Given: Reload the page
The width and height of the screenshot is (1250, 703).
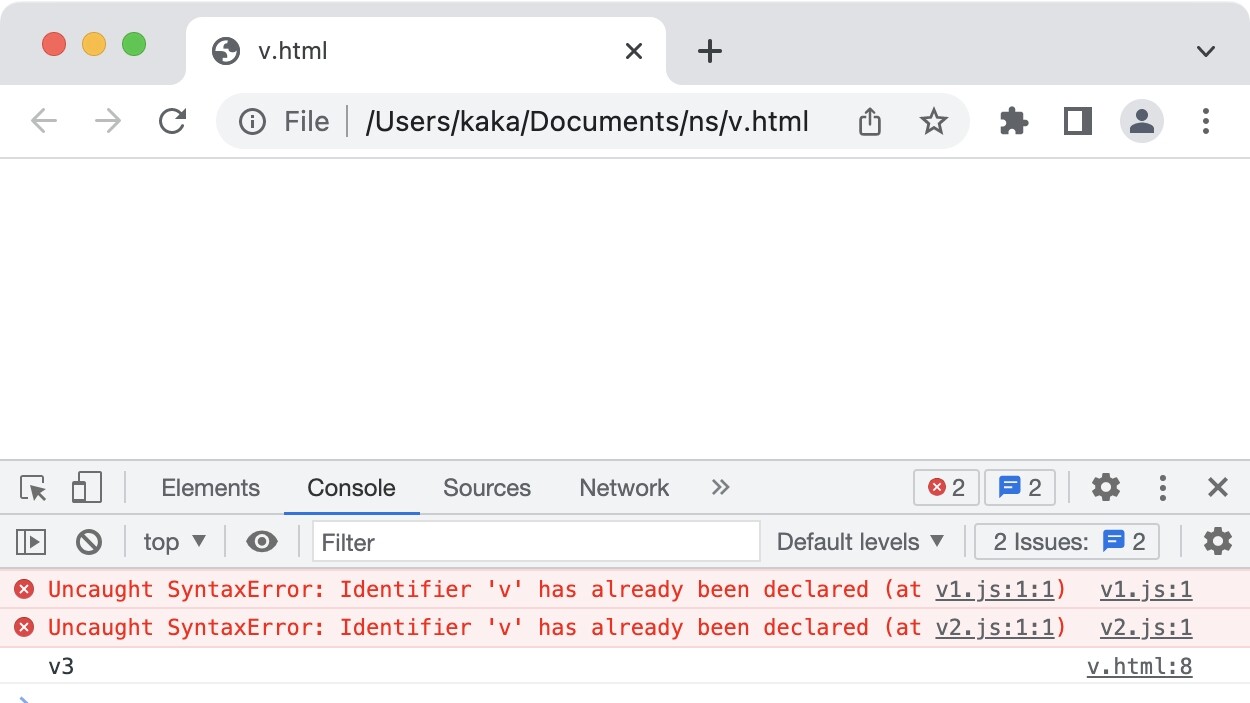Looking at the screenshot, I should coord(173,122).
